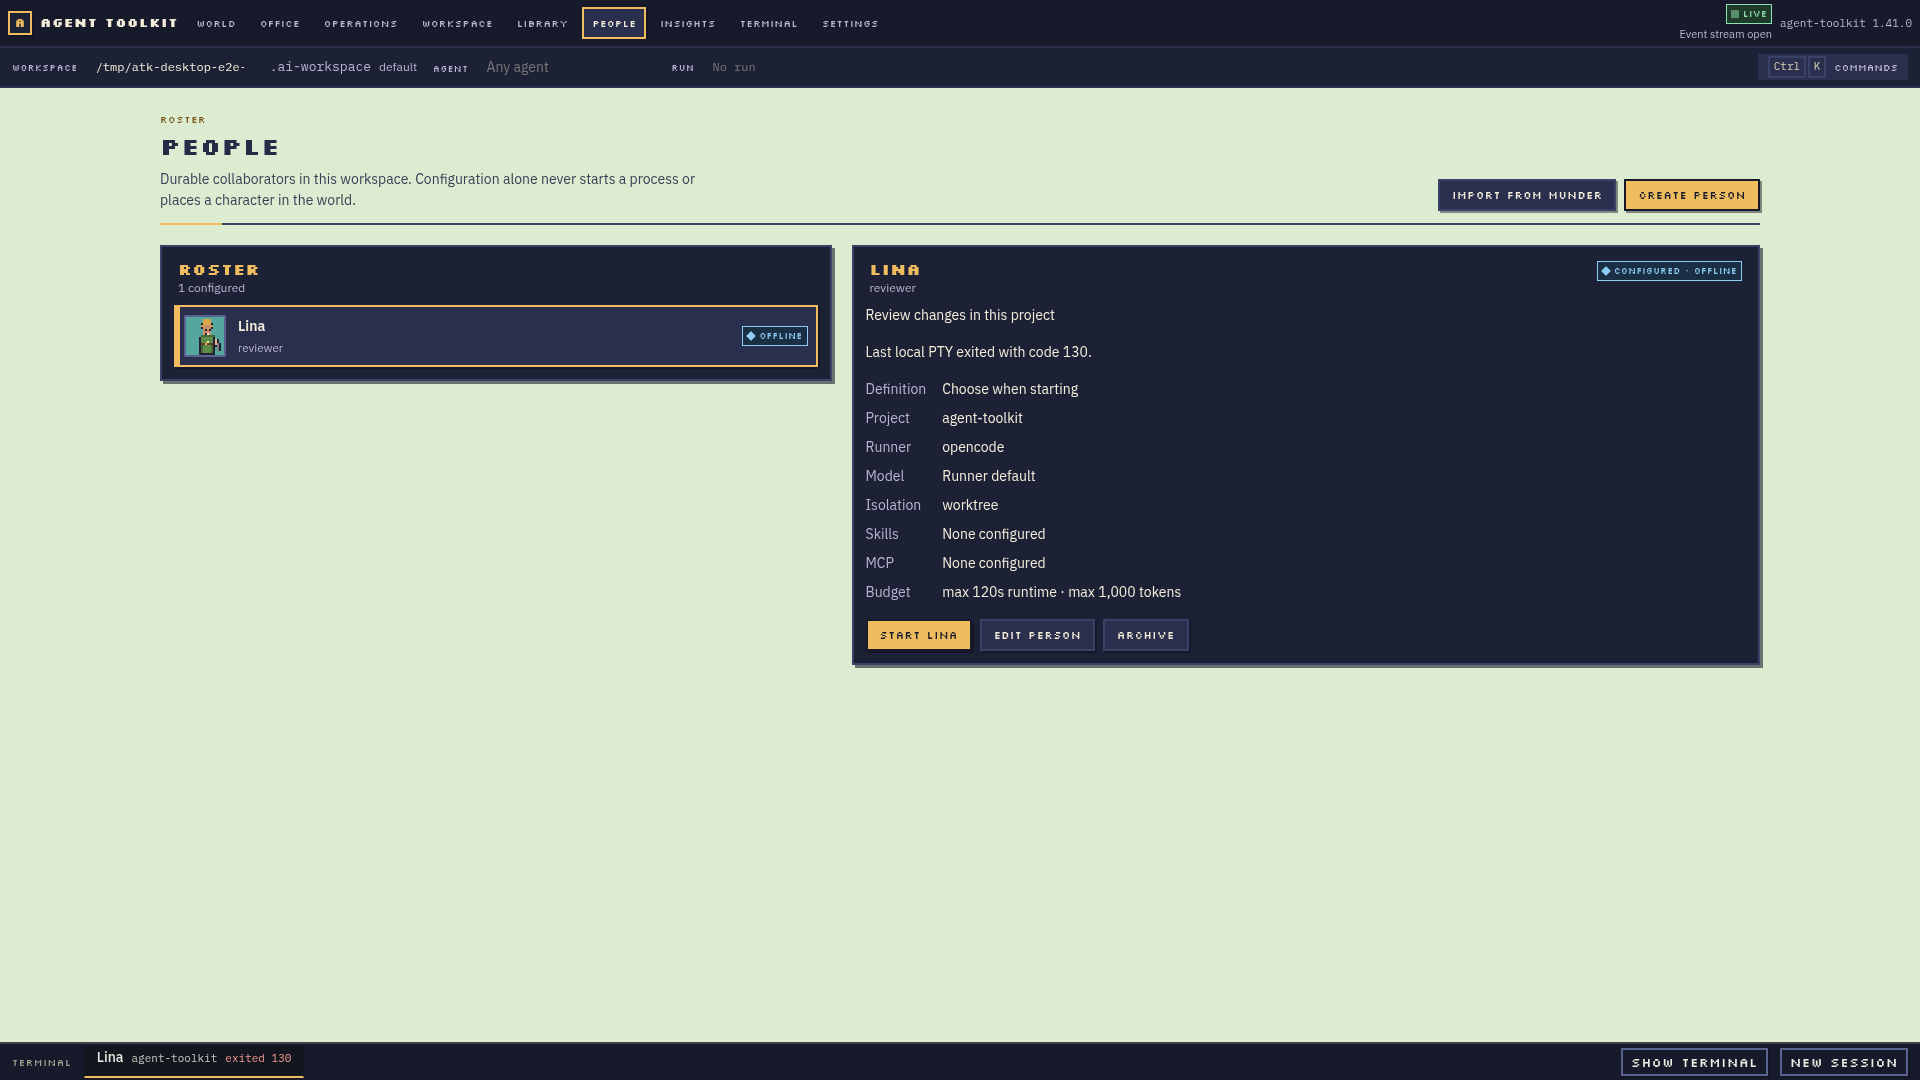The width and height of the screenshot is (1920, 1080).
Task: Click the Runner value opencode
Action: [973, 447]
